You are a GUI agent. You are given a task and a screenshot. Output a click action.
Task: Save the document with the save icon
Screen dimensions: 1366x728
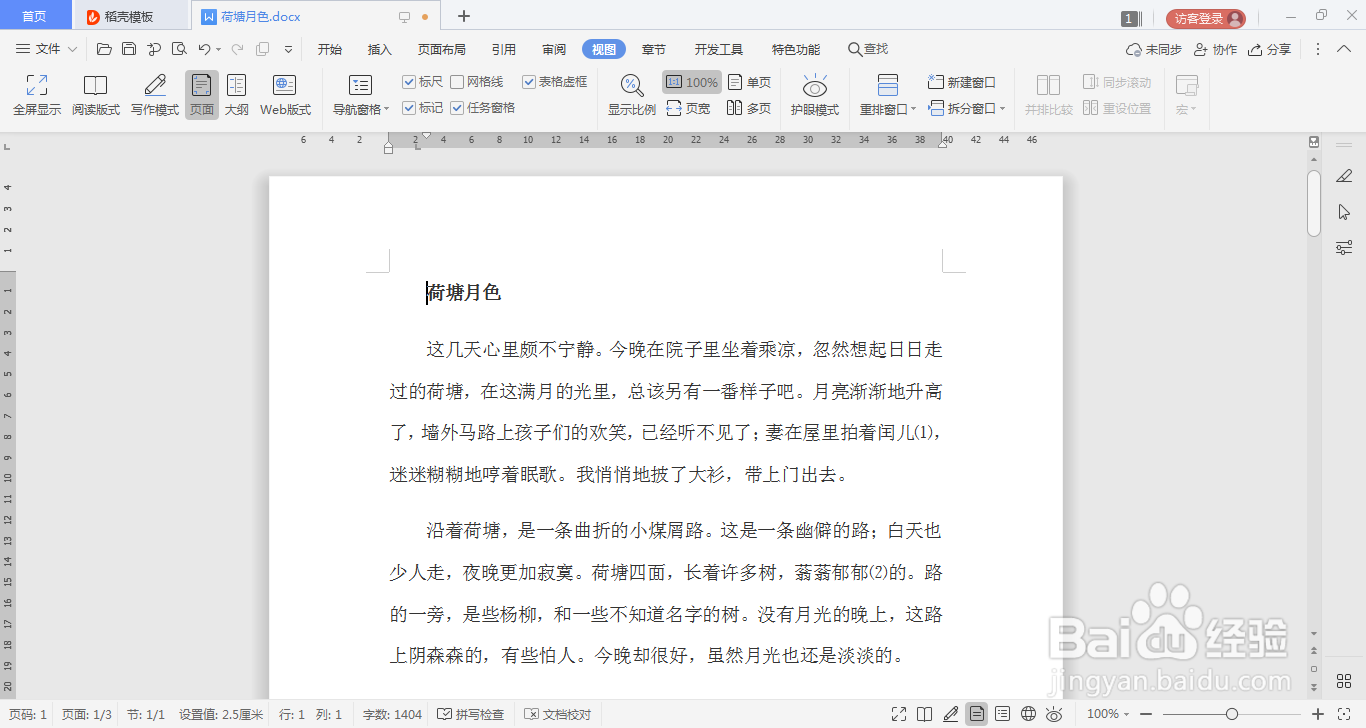tap(129, 49)
